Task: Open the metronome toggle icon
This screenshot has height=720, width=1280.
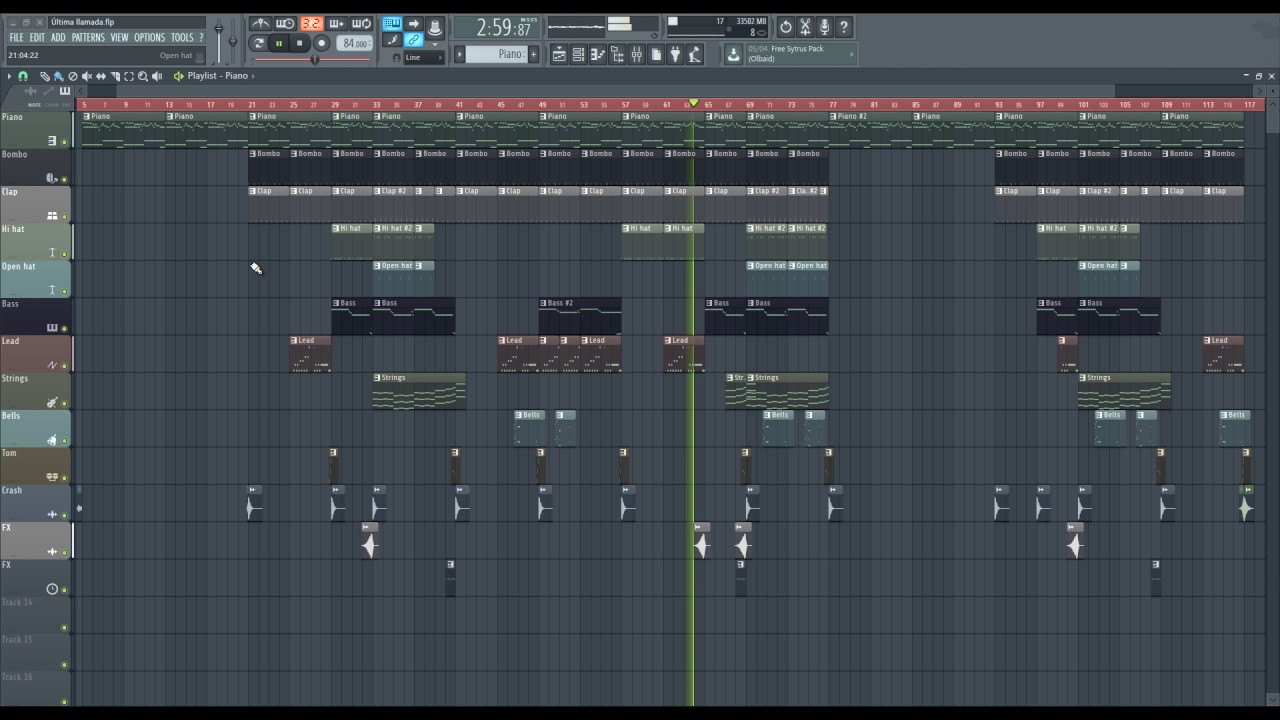Action: [261, 23]
